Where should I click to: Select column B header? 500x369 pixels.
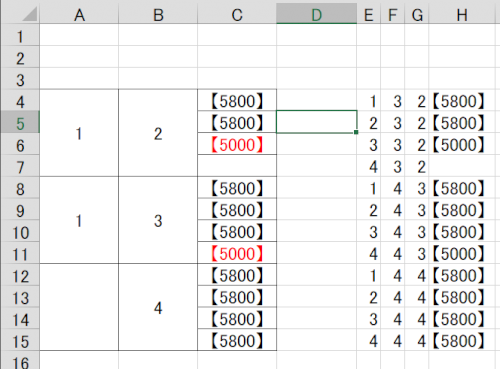click(x=158, y=15)
